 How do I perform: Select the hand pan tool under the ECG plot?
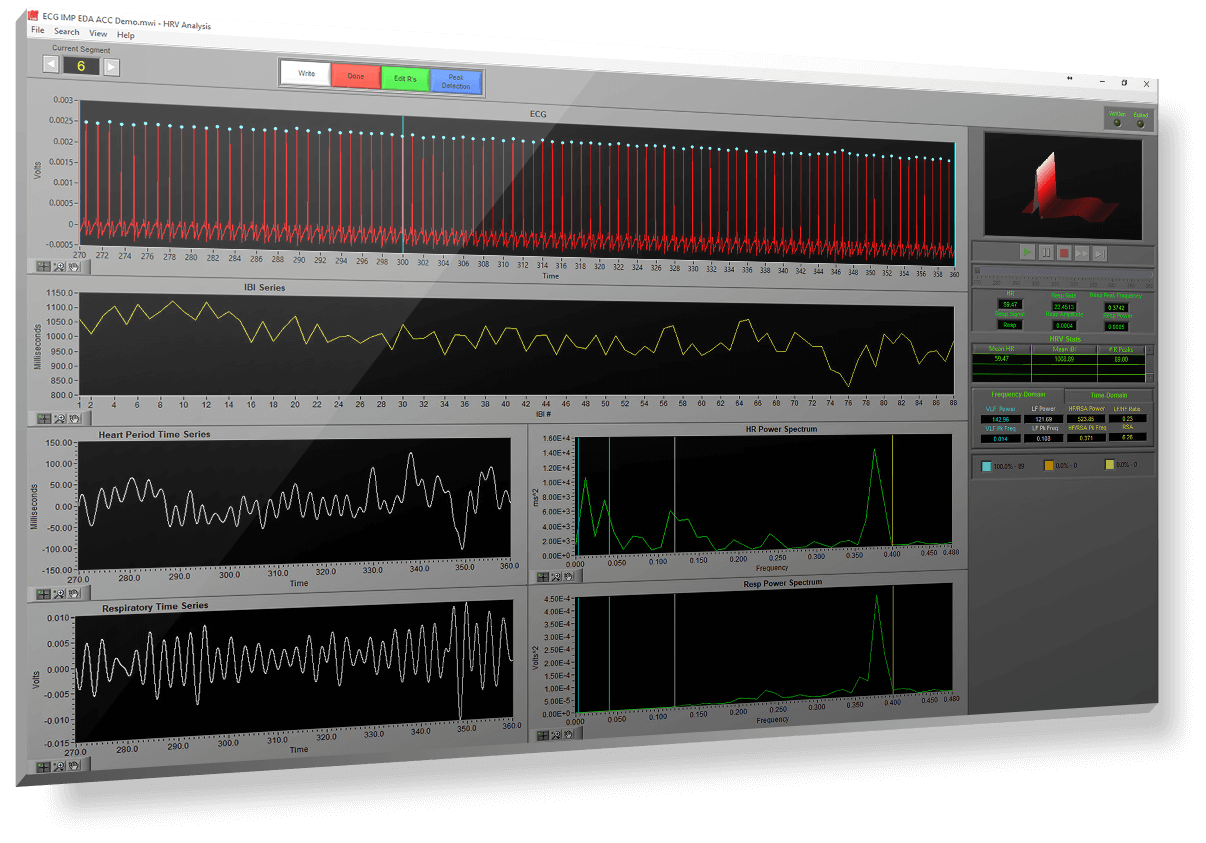pyautogui.click(x=74, y=267)
